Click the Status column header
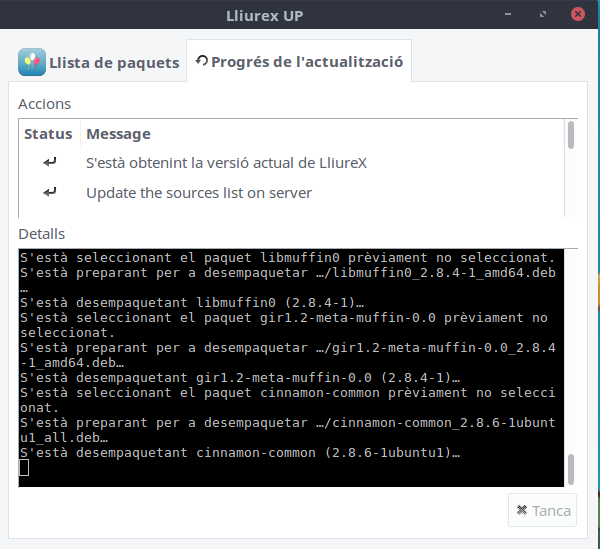Viewport: 600px width, 549px height. click(x=48, y=134)
